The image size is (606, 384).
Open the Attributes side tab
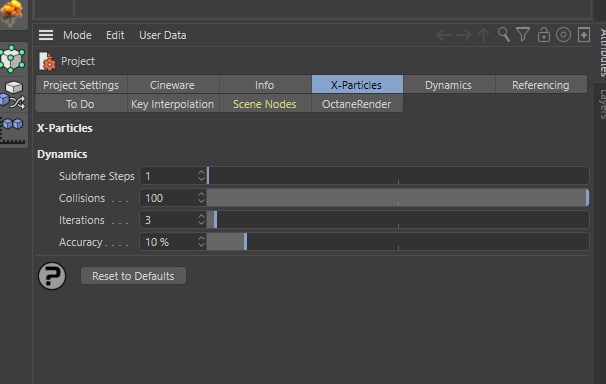(601, 52)
